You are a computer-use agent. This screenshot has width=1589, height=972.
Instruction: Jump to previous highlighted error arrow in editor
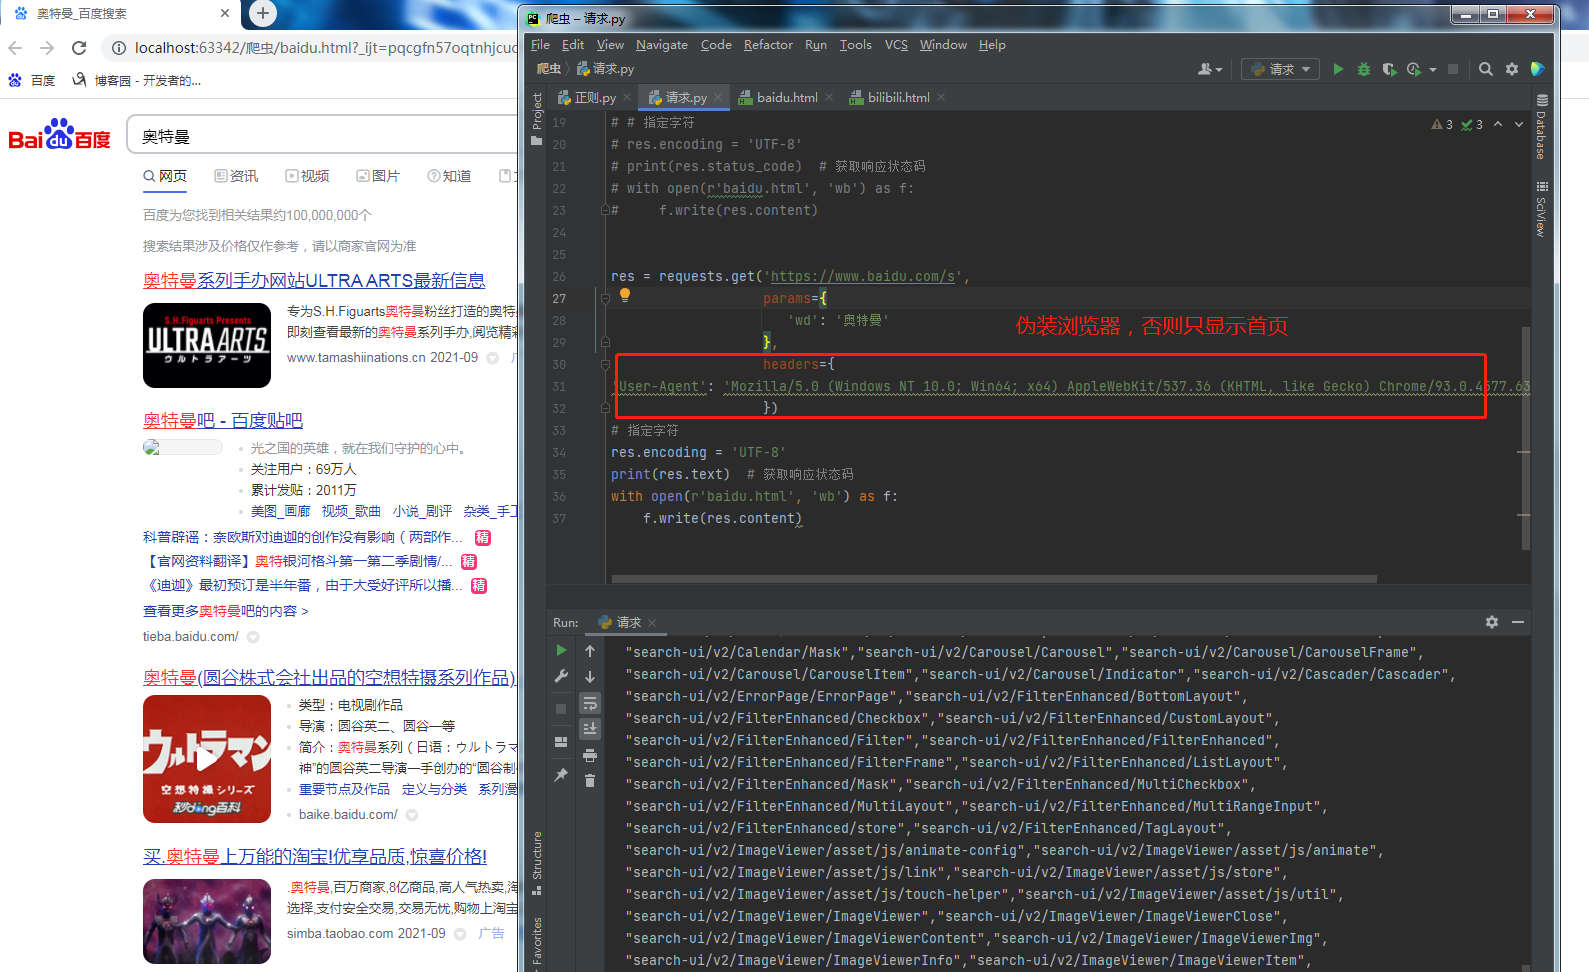coord(1498,124)
